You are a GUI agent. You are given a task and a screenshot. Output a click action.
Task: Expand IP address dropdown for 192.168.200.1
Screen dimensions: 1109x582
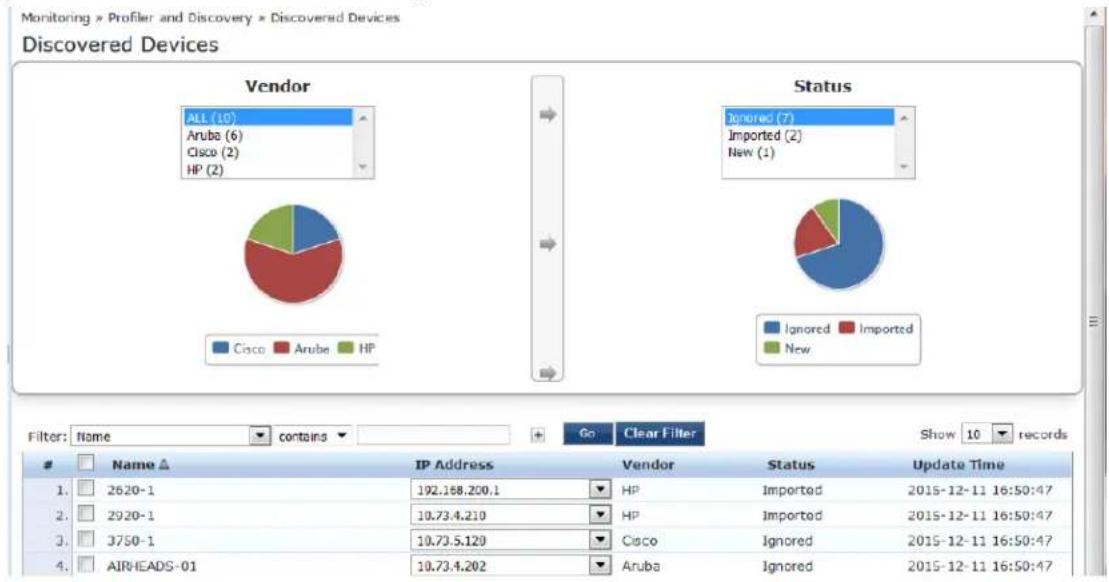[600, 489]
